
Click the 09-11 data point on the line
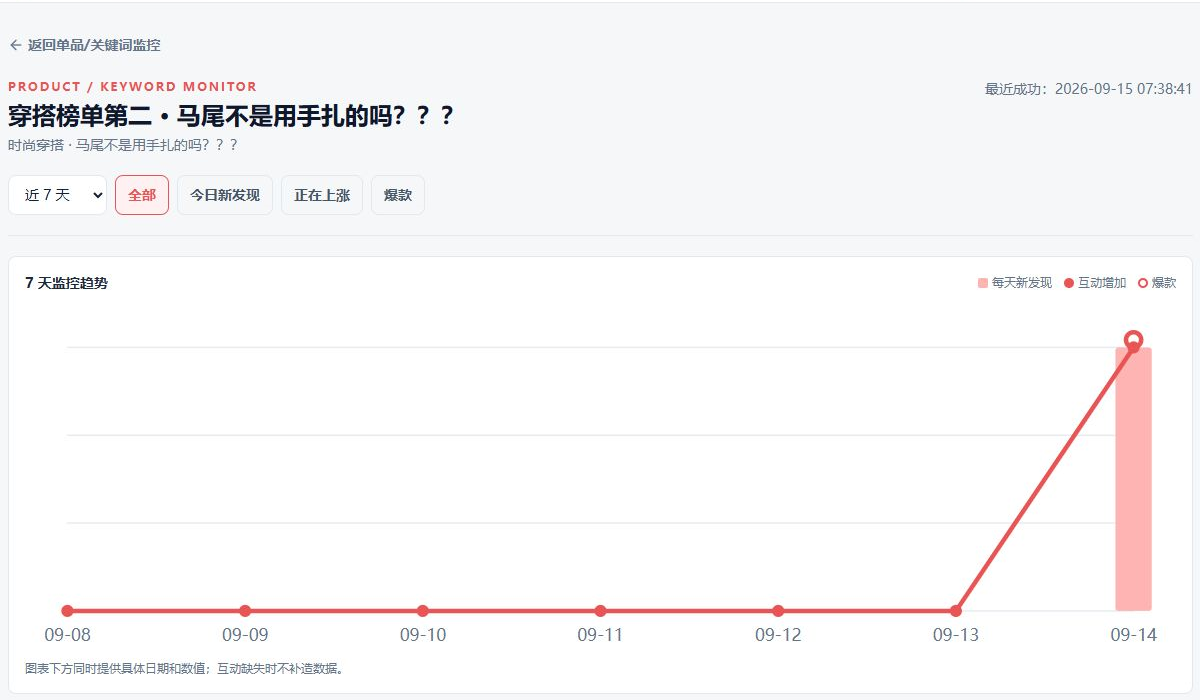coord(600,611)
